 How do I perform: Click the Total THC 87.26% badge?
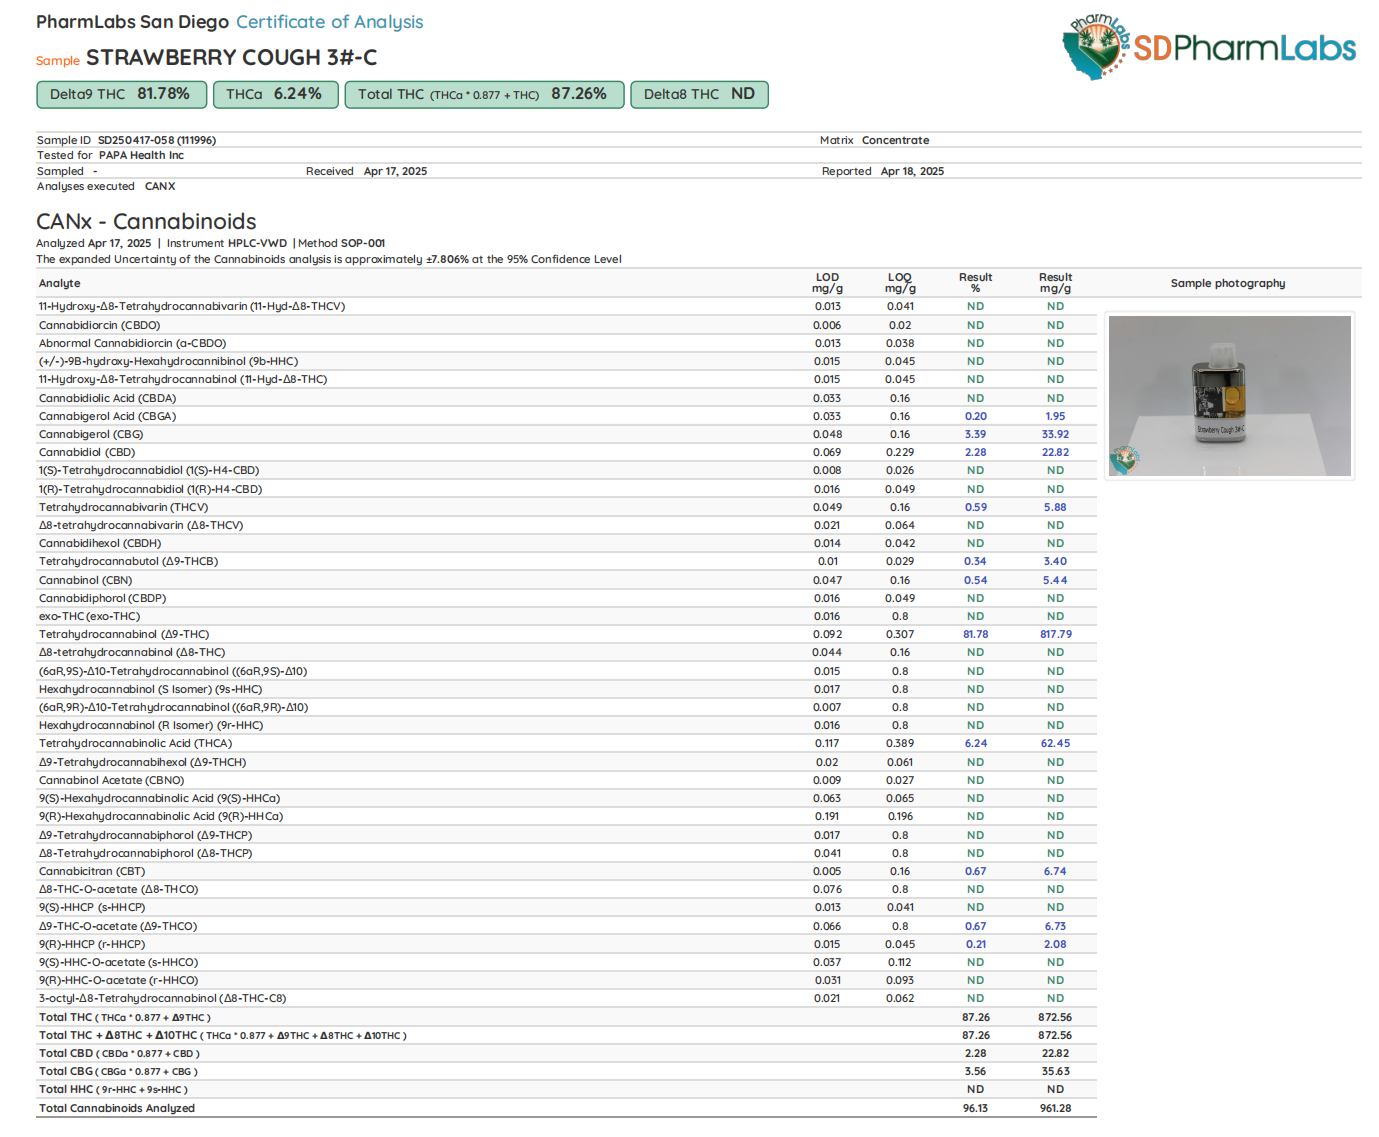(484, 94)
